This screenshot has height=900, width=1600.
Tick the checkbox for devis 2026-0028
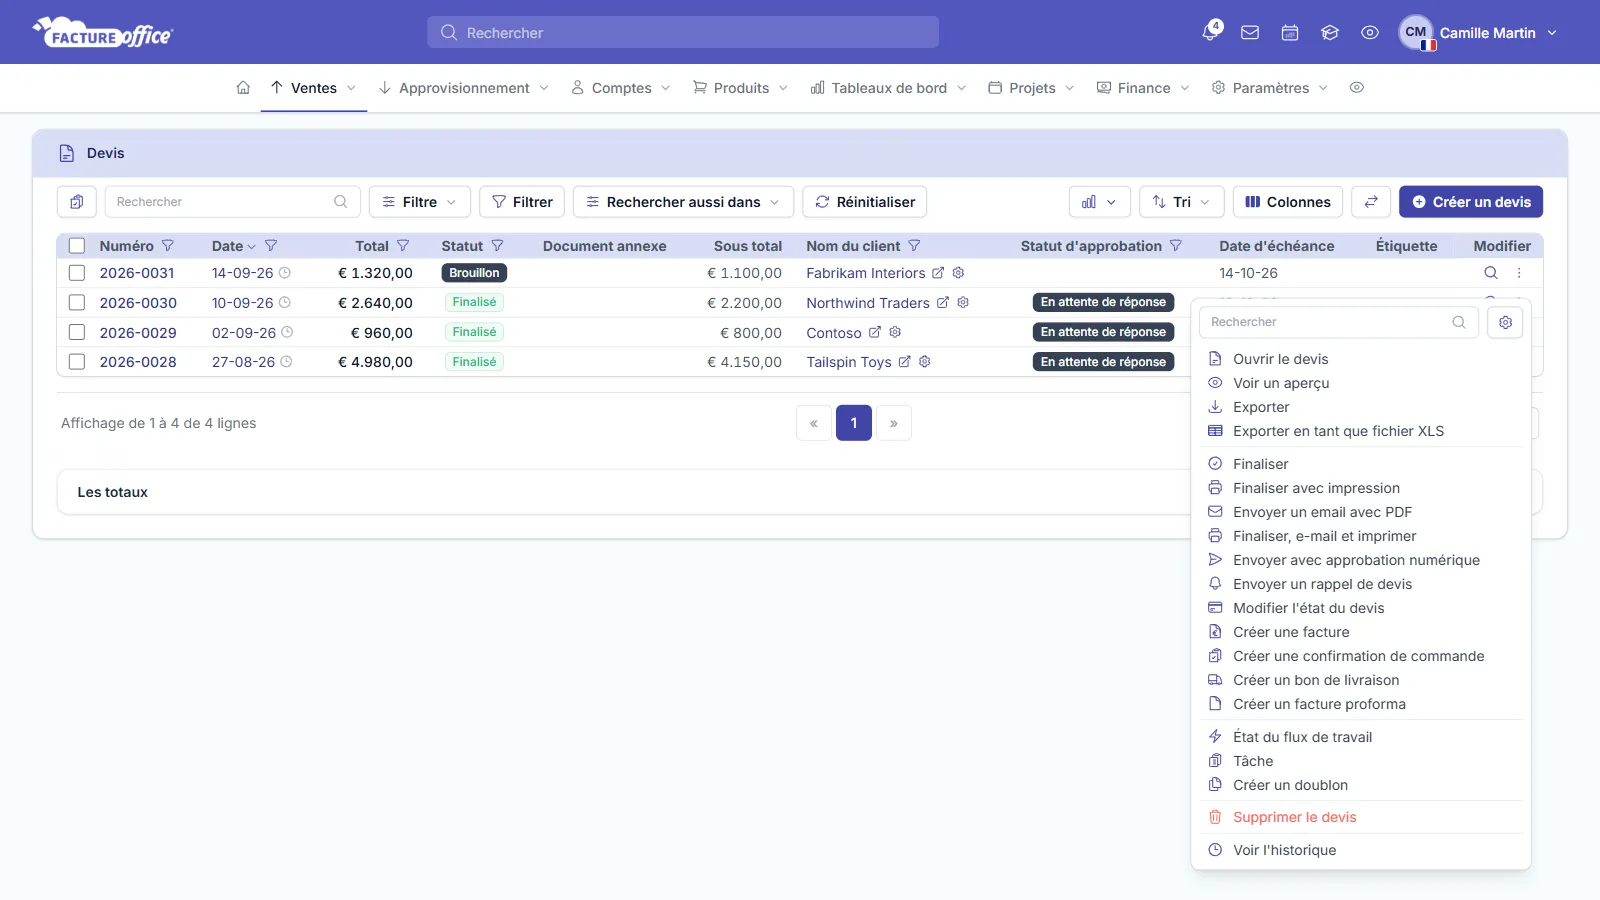[77, 362]
